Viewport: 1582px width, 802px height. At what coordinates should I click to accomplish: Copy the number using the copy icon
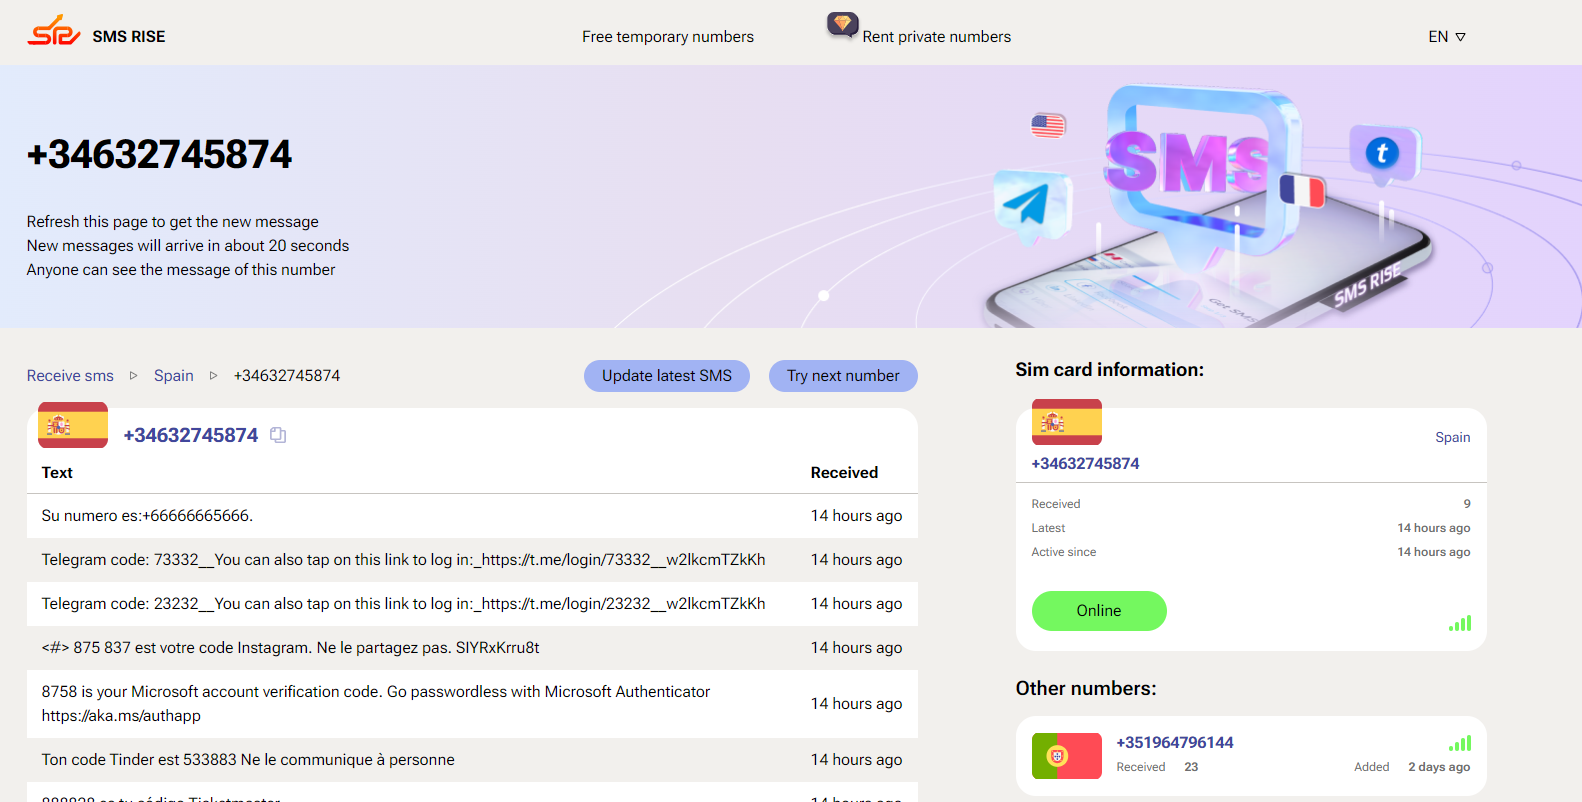point(278,435)
